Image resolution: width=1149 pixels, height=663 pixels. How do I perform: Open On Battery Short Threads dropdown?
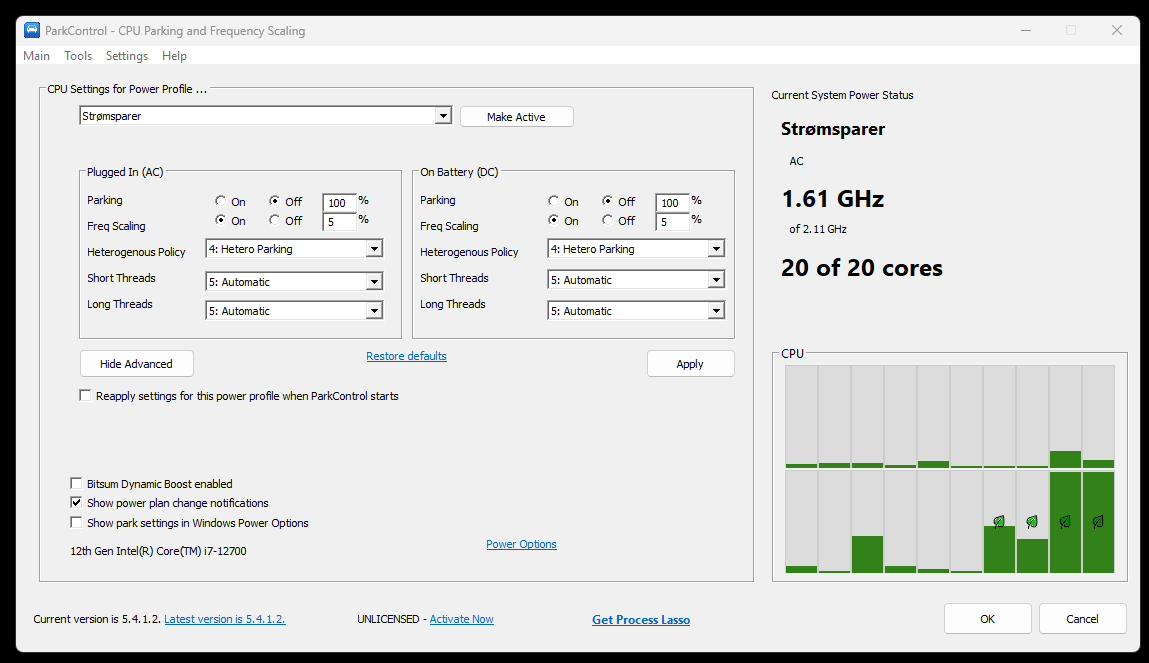(x=716, y=280)
